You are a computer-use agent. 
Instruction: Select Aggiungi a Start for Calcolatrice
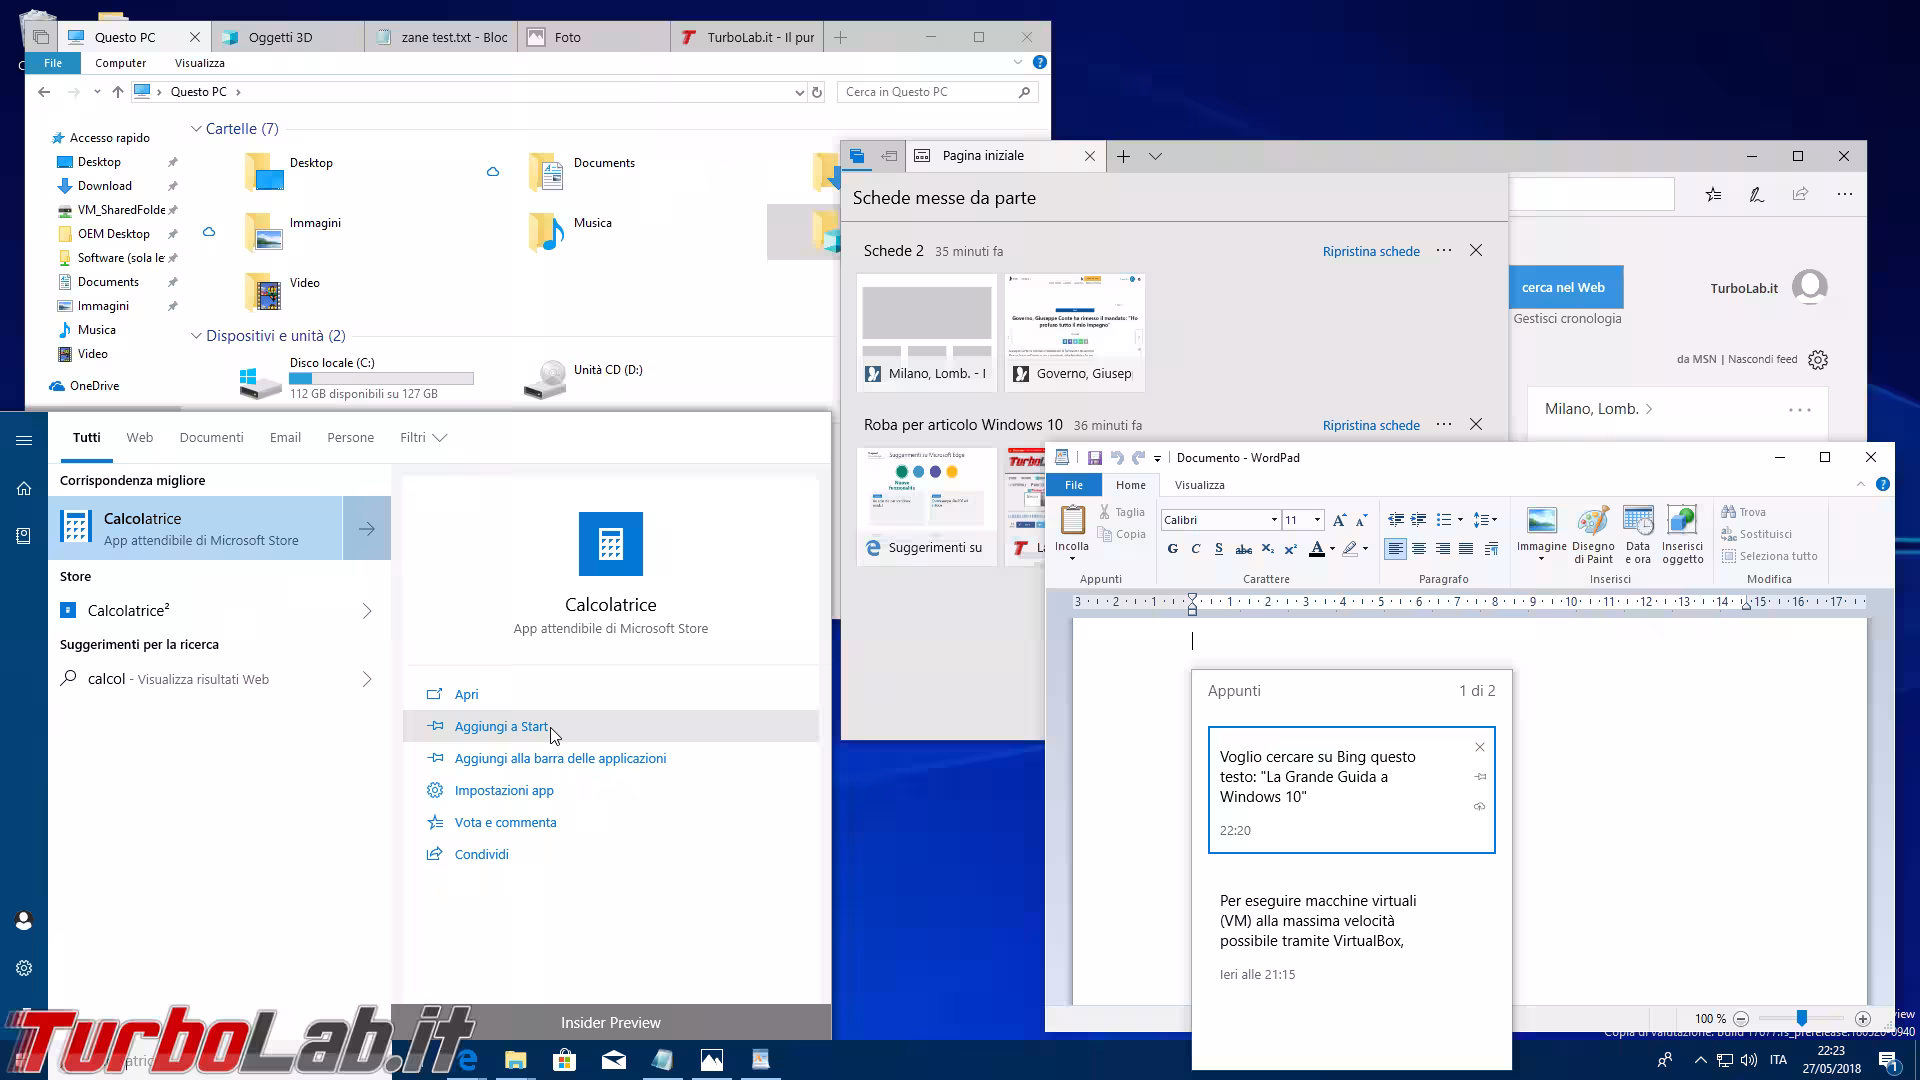(500, 726)
